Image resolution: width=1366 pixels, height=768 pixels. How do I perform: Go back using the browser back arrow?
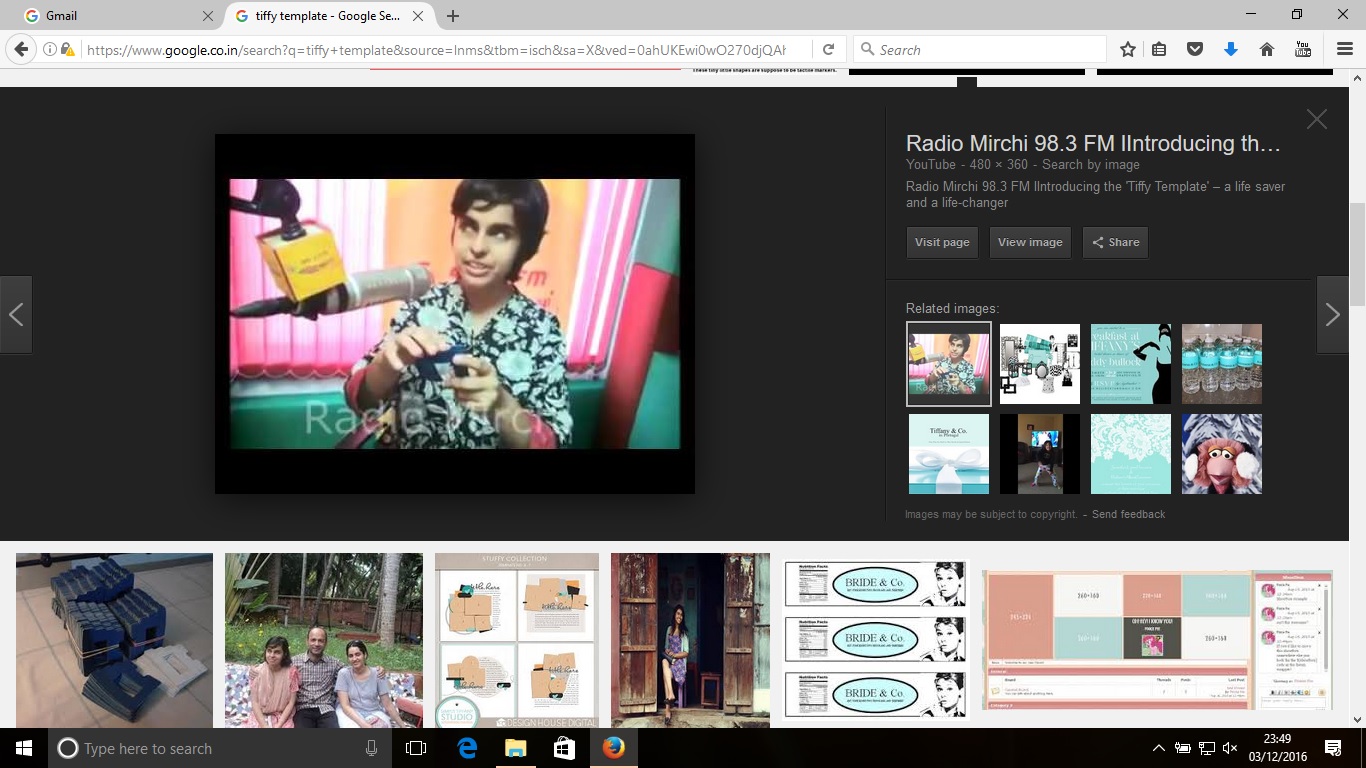click(x=21, y=50)
